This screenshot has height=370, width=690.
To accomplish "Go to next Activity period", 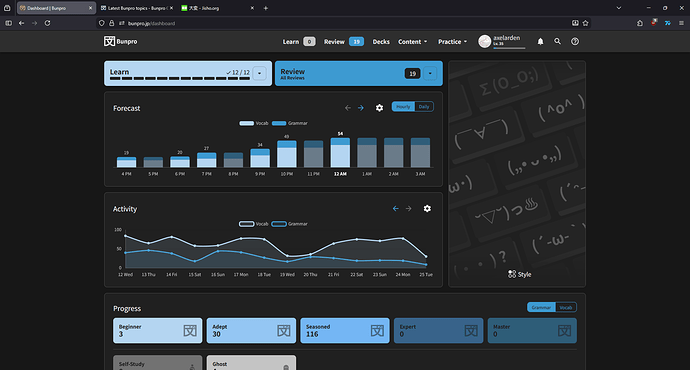I will (409, 209).
